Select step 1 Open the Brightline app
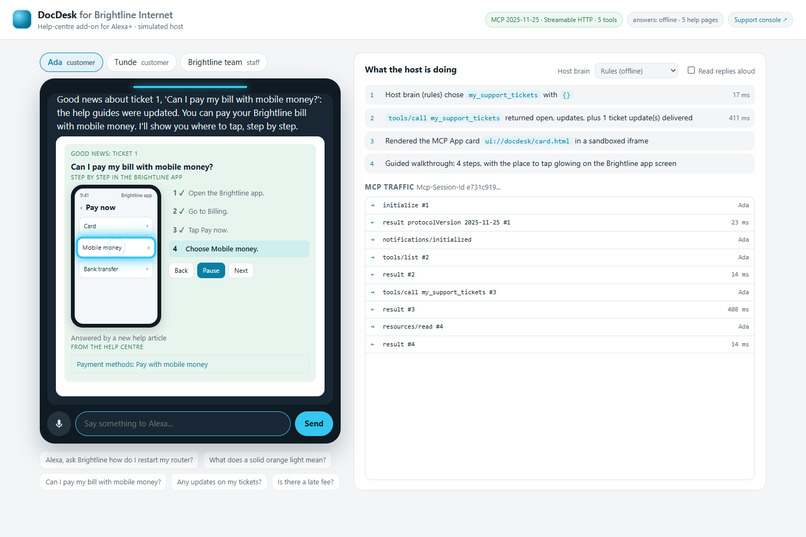The width and height of the screenshot is (806, 537). pyautogui.click(x=239, y=193)
